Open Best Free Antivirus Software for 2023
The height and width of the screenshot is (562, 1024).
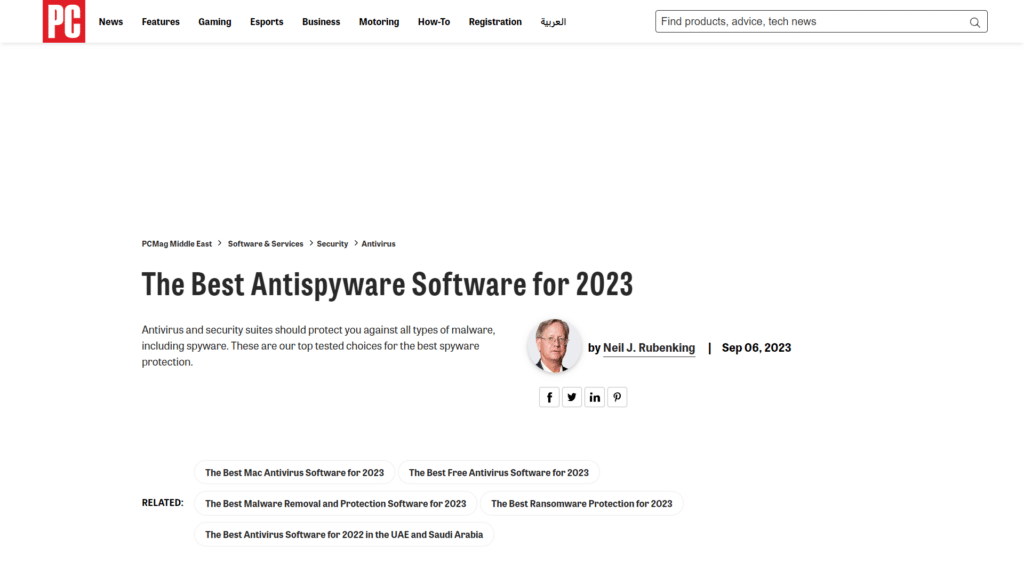coord(499,473)
